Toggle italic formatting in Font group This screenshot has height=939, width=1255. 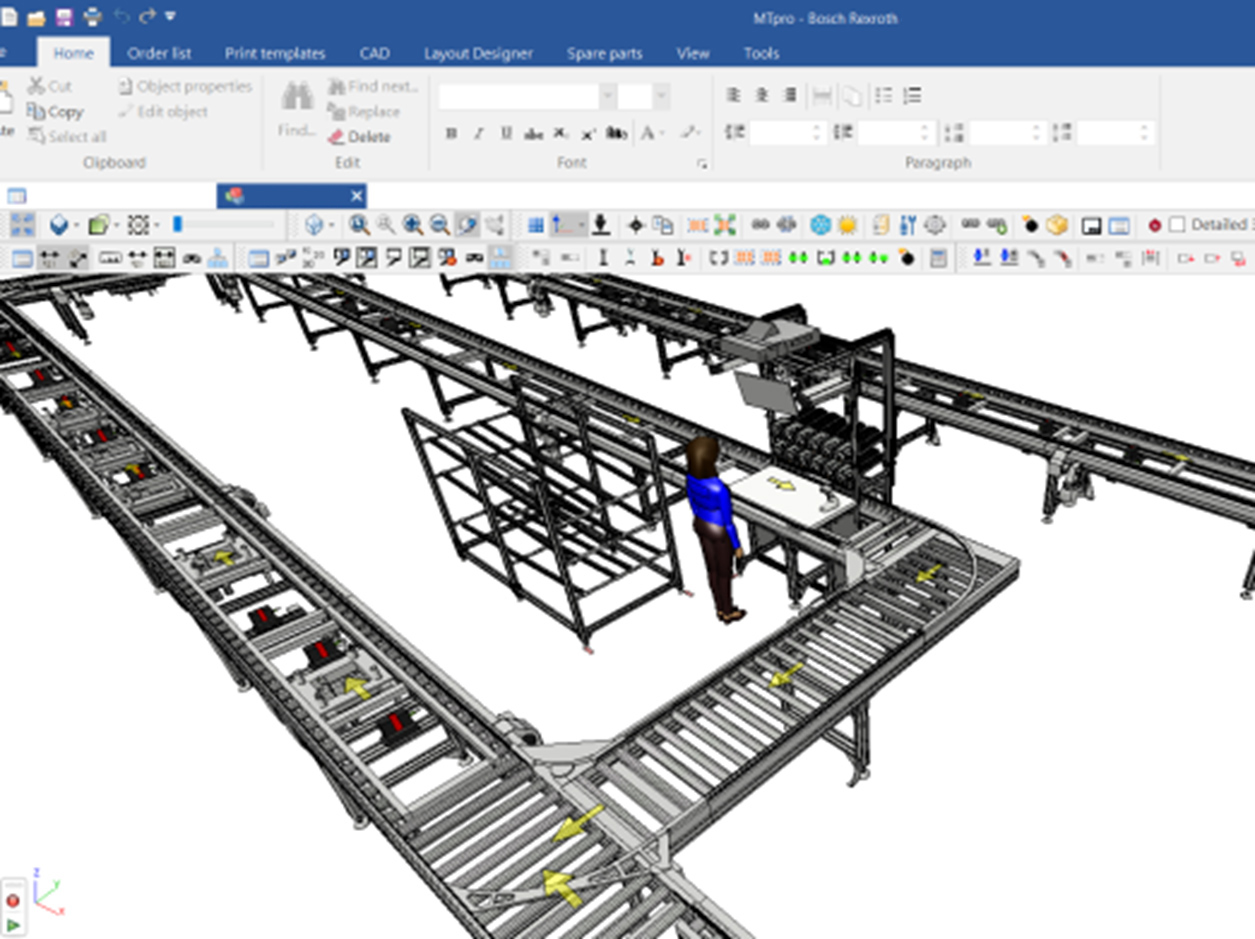click(478, 134)
